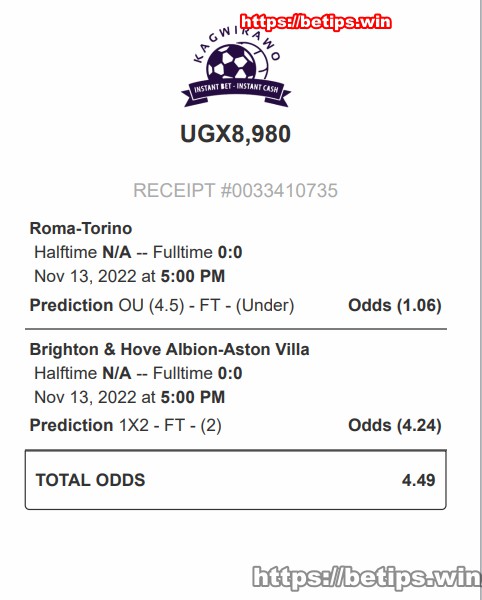
Task: Click the vertical scrollbar on right edge
Action: point(480,300)
